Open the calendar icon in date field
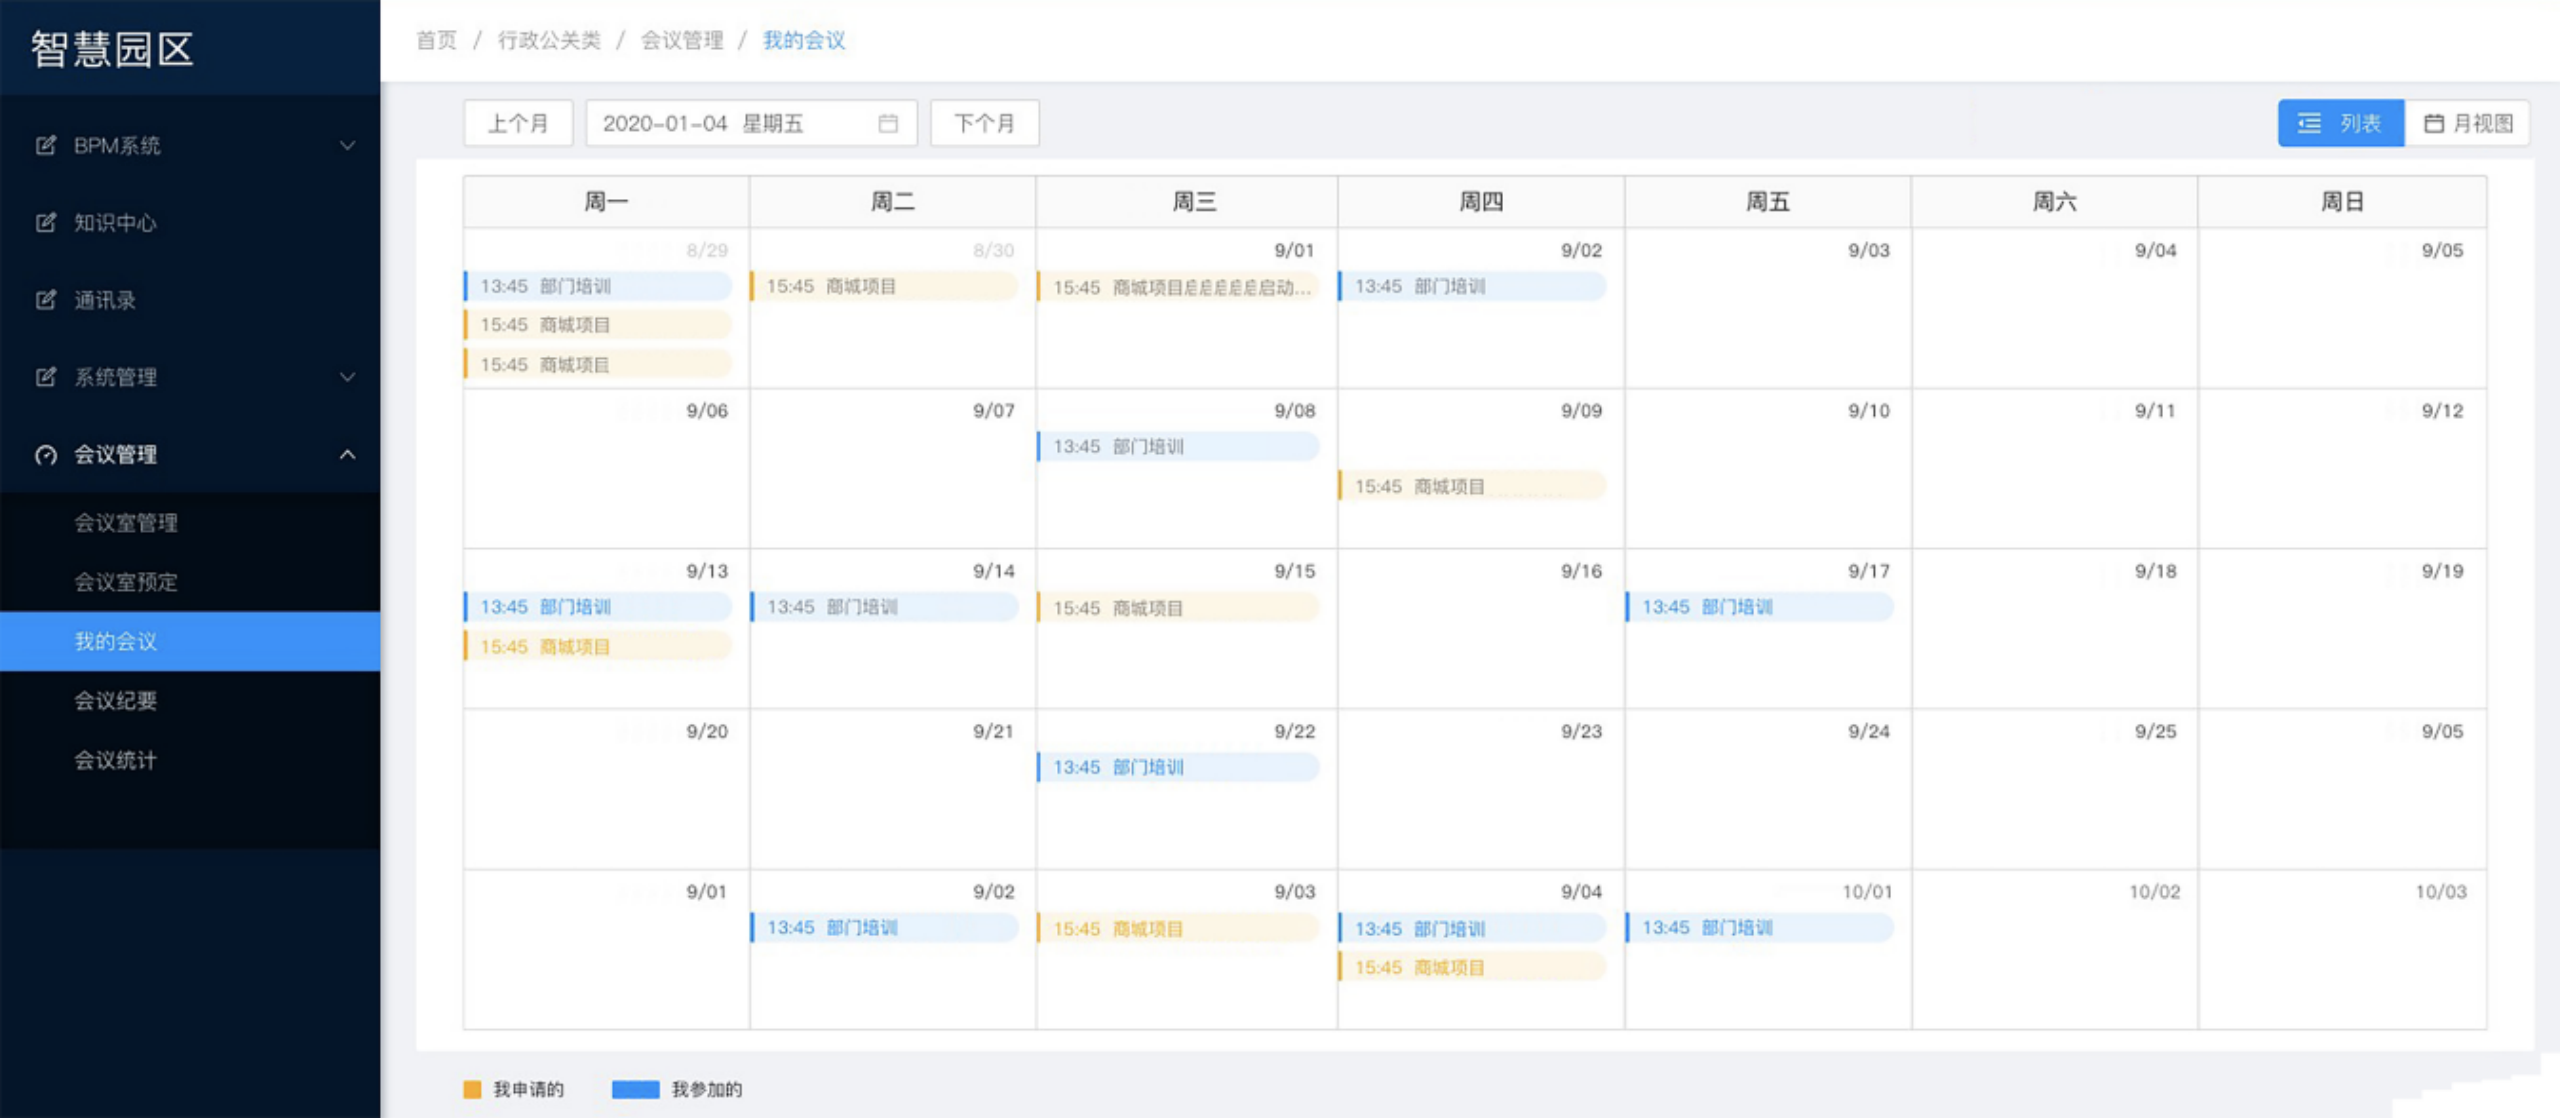2560x1118 pixels. click(x=888, y=123)
